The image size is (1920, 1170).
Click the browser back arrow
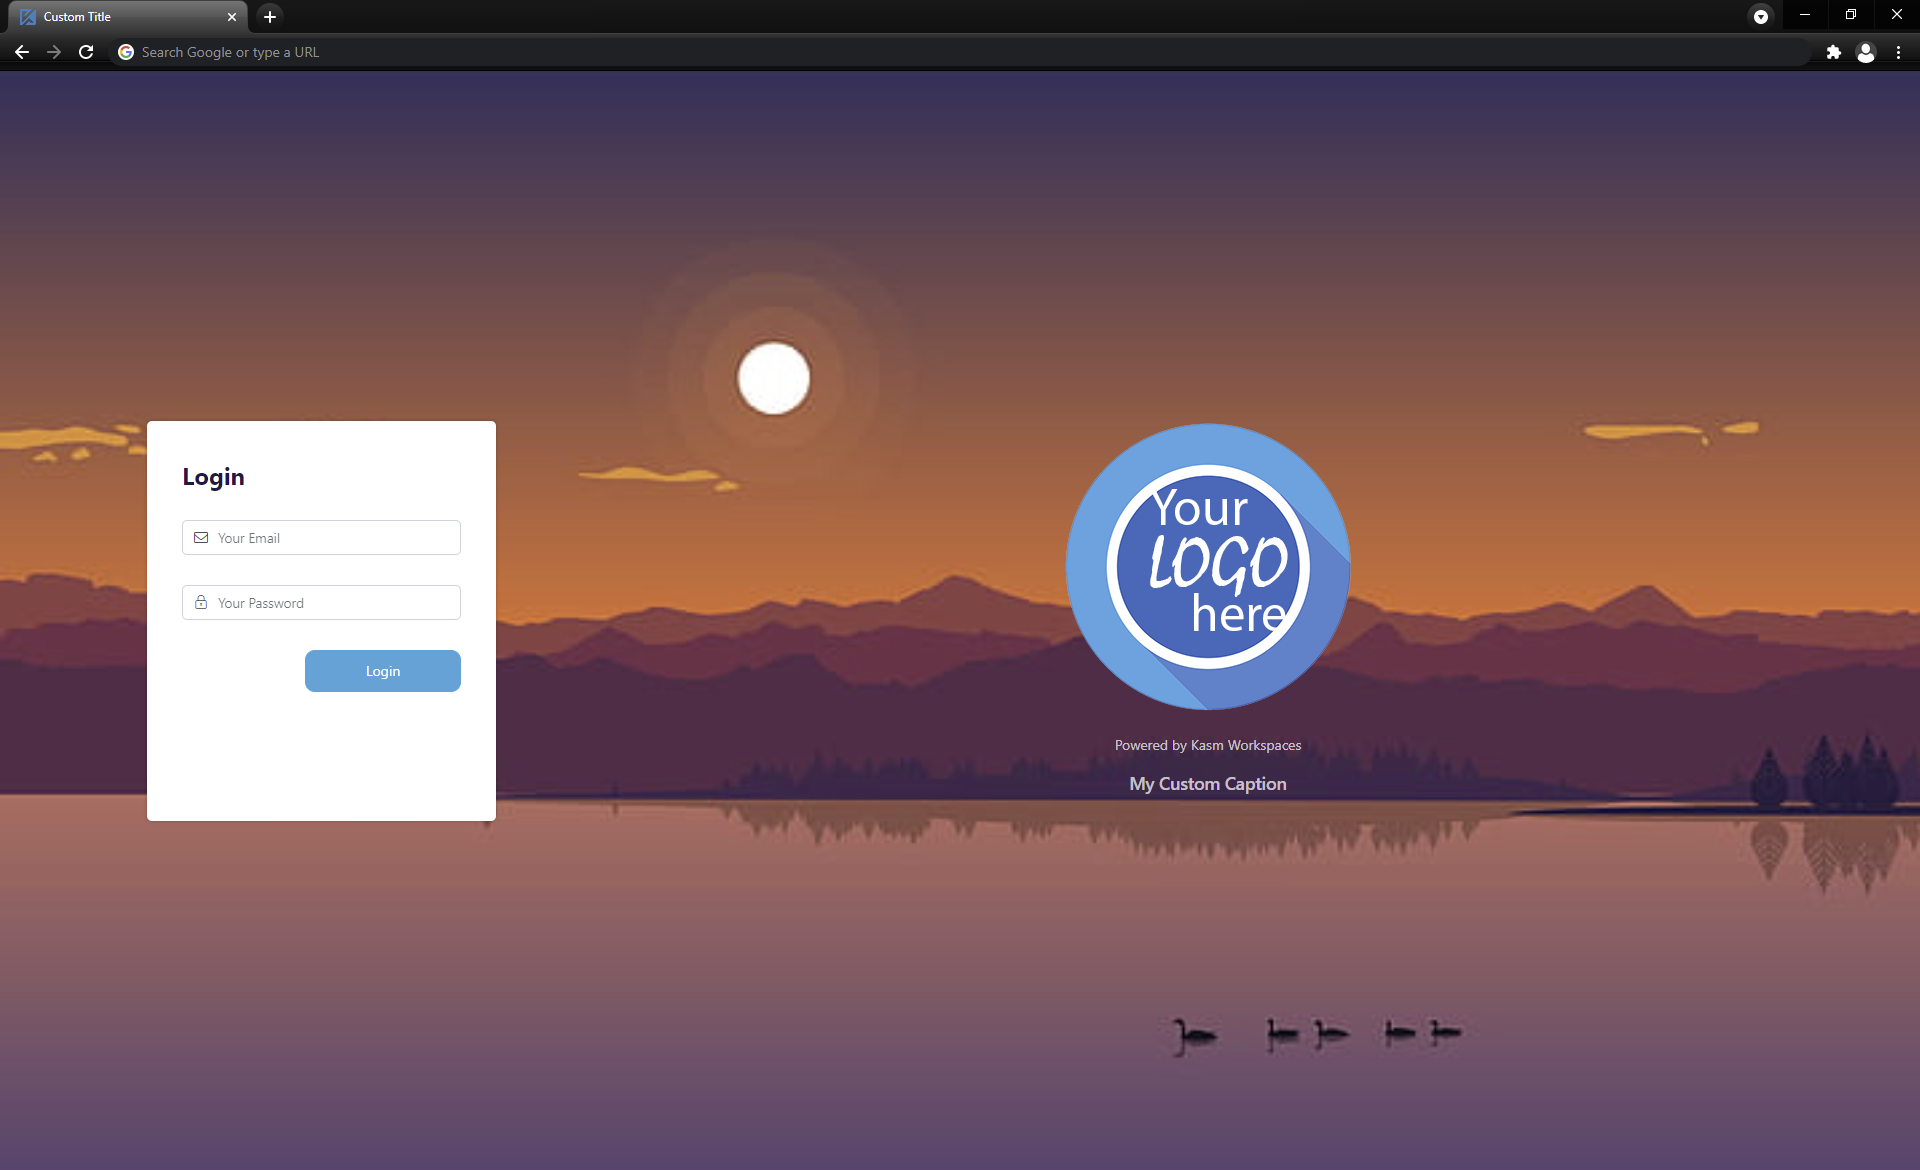pyautogui.click(x=22, y=52)
